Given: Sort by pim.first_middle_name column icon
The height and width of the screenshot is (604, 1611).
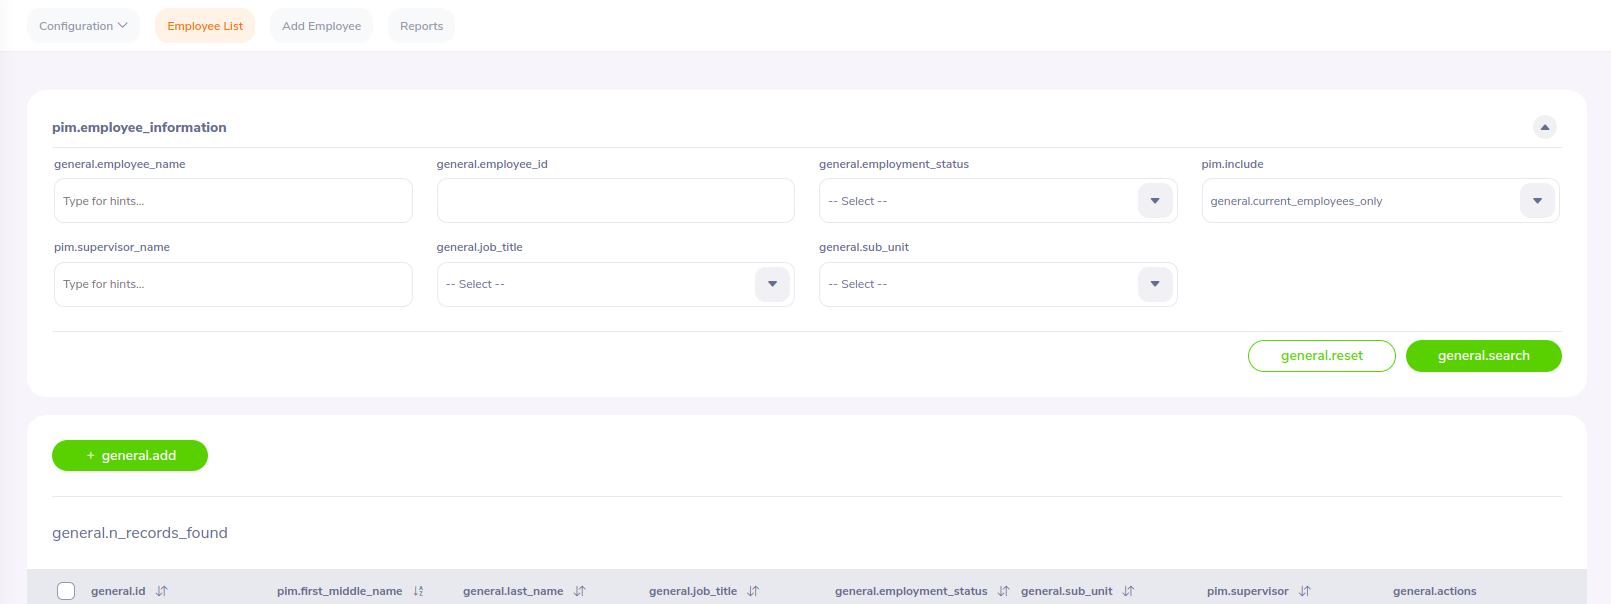Looking at the screenshot, I should tap(419, 591).
